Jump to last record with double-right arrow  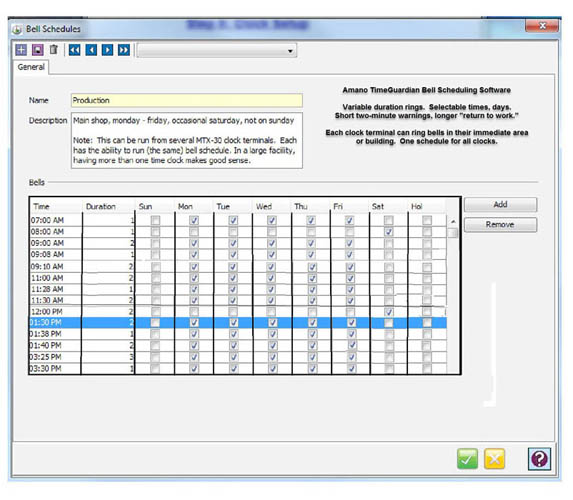pyautogui.click(x=124, y=50)
